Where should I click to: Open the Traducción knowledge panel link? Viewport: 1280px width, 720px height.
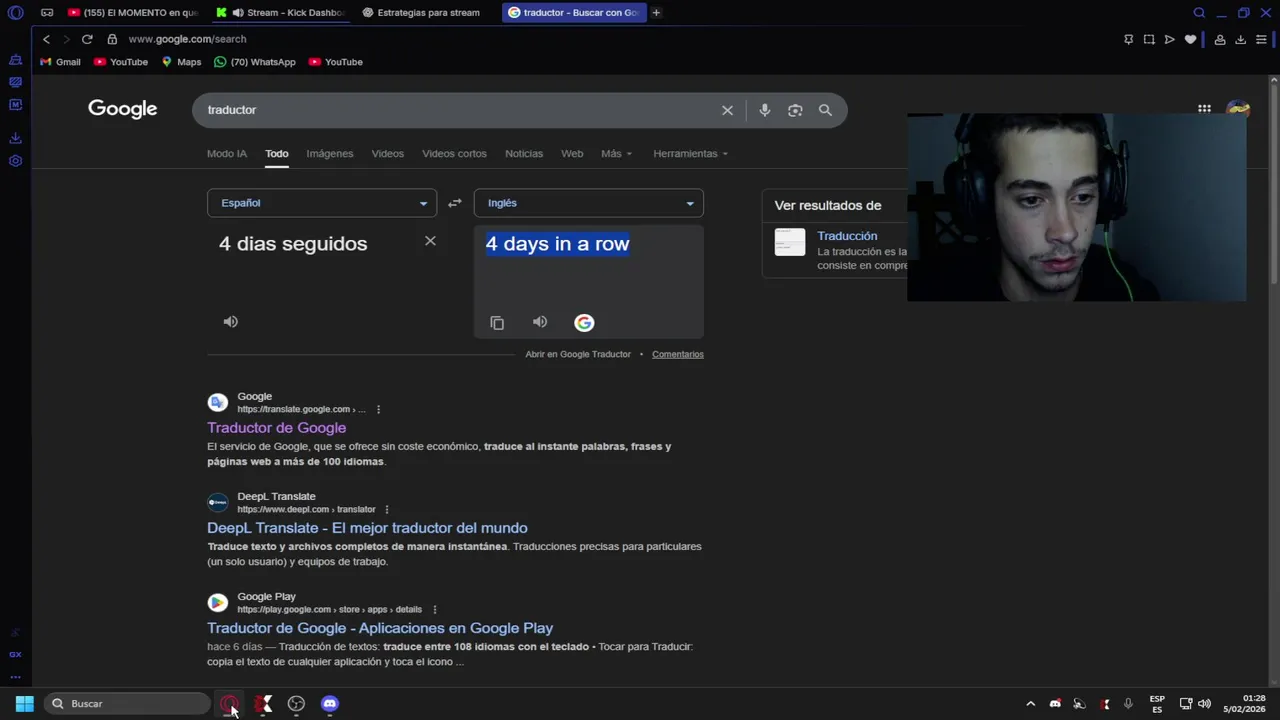coord(847,236)
